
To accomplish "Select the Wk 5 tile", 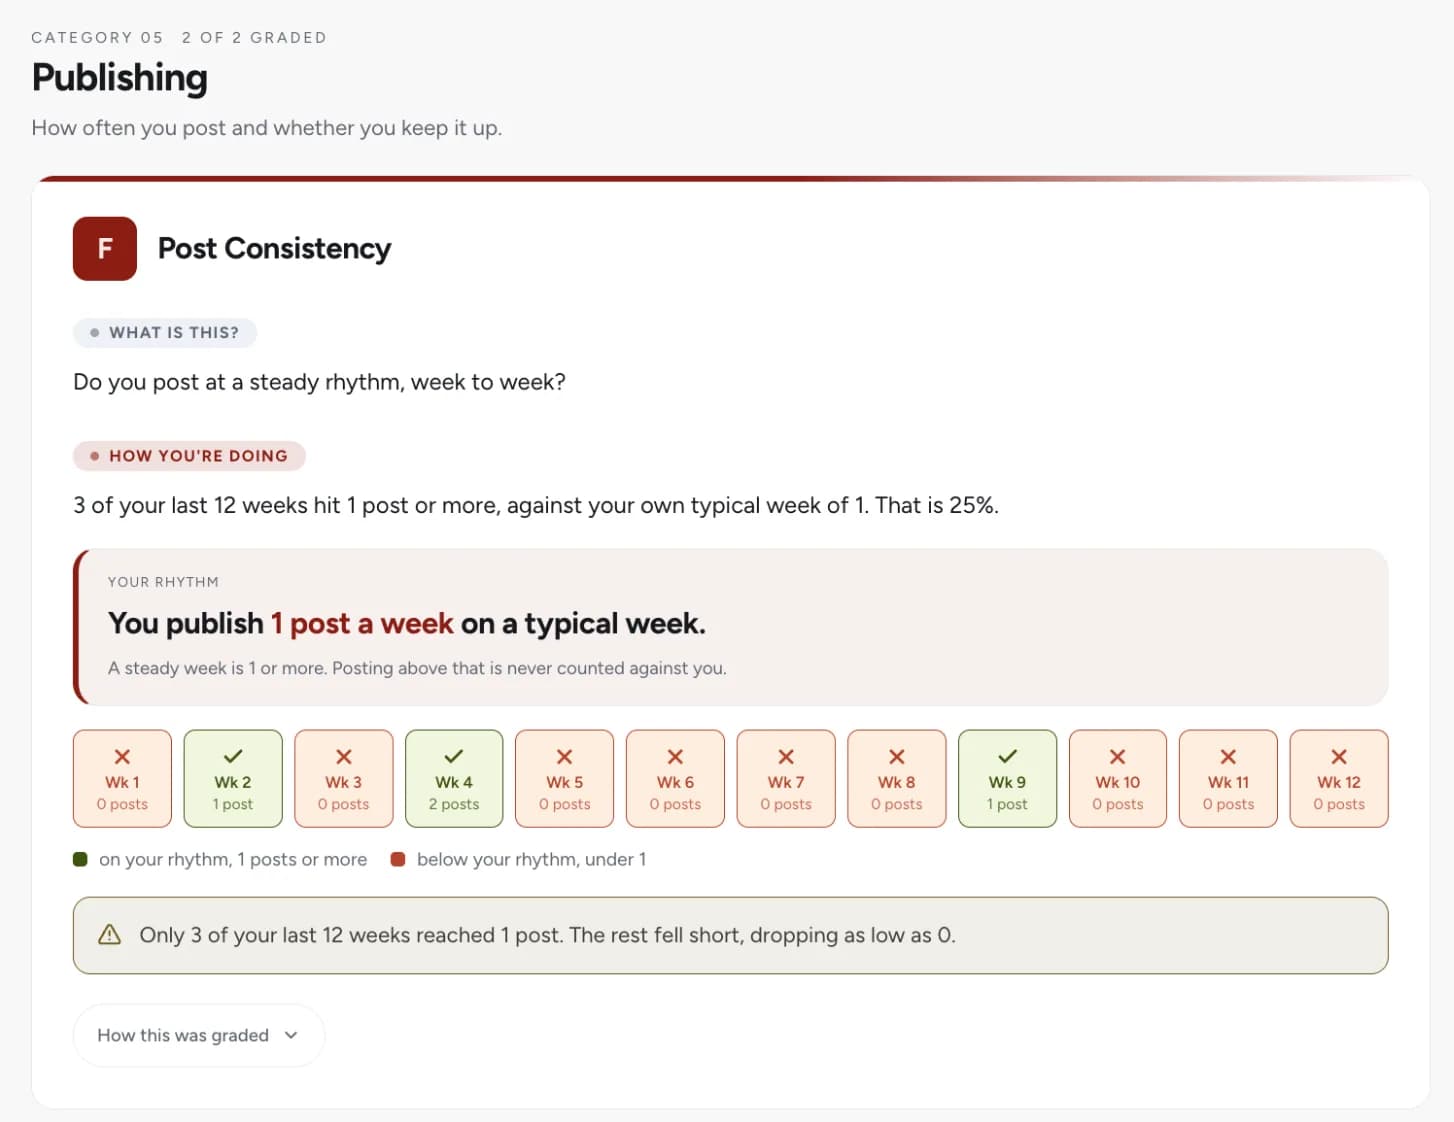I will pos(565,779).
